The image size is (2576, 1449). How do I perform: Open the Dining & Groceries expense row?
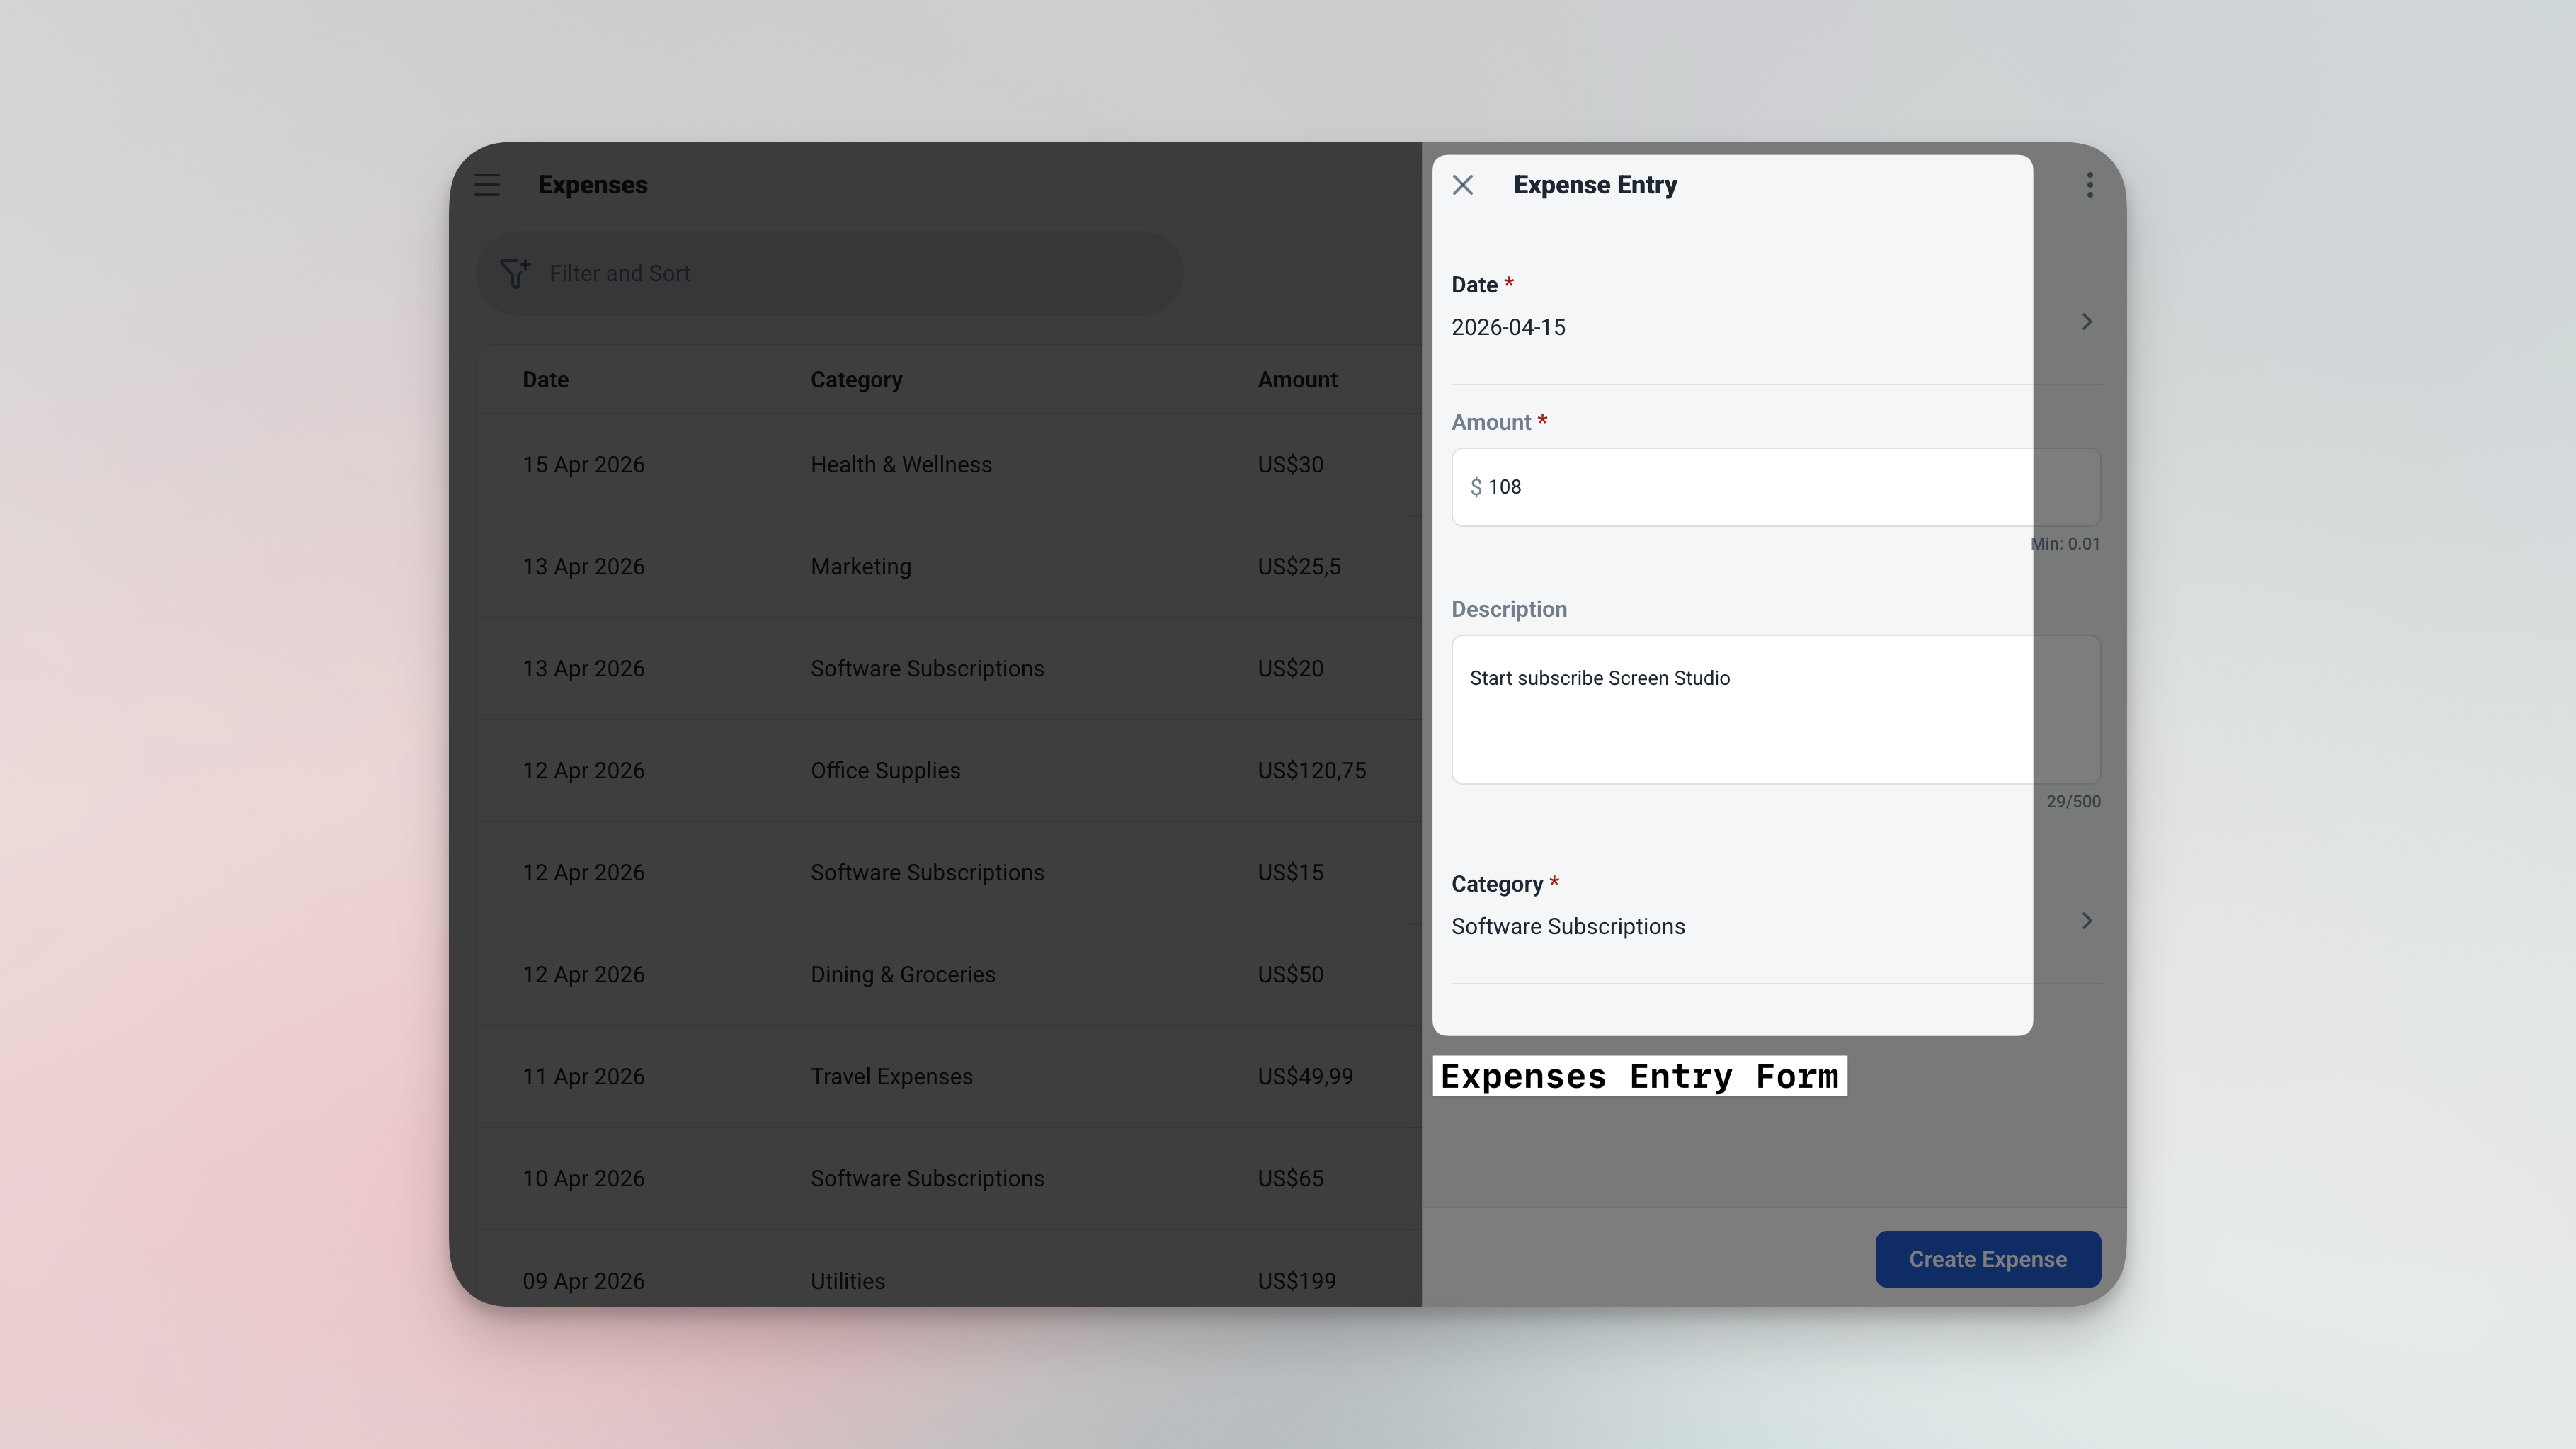948,975
